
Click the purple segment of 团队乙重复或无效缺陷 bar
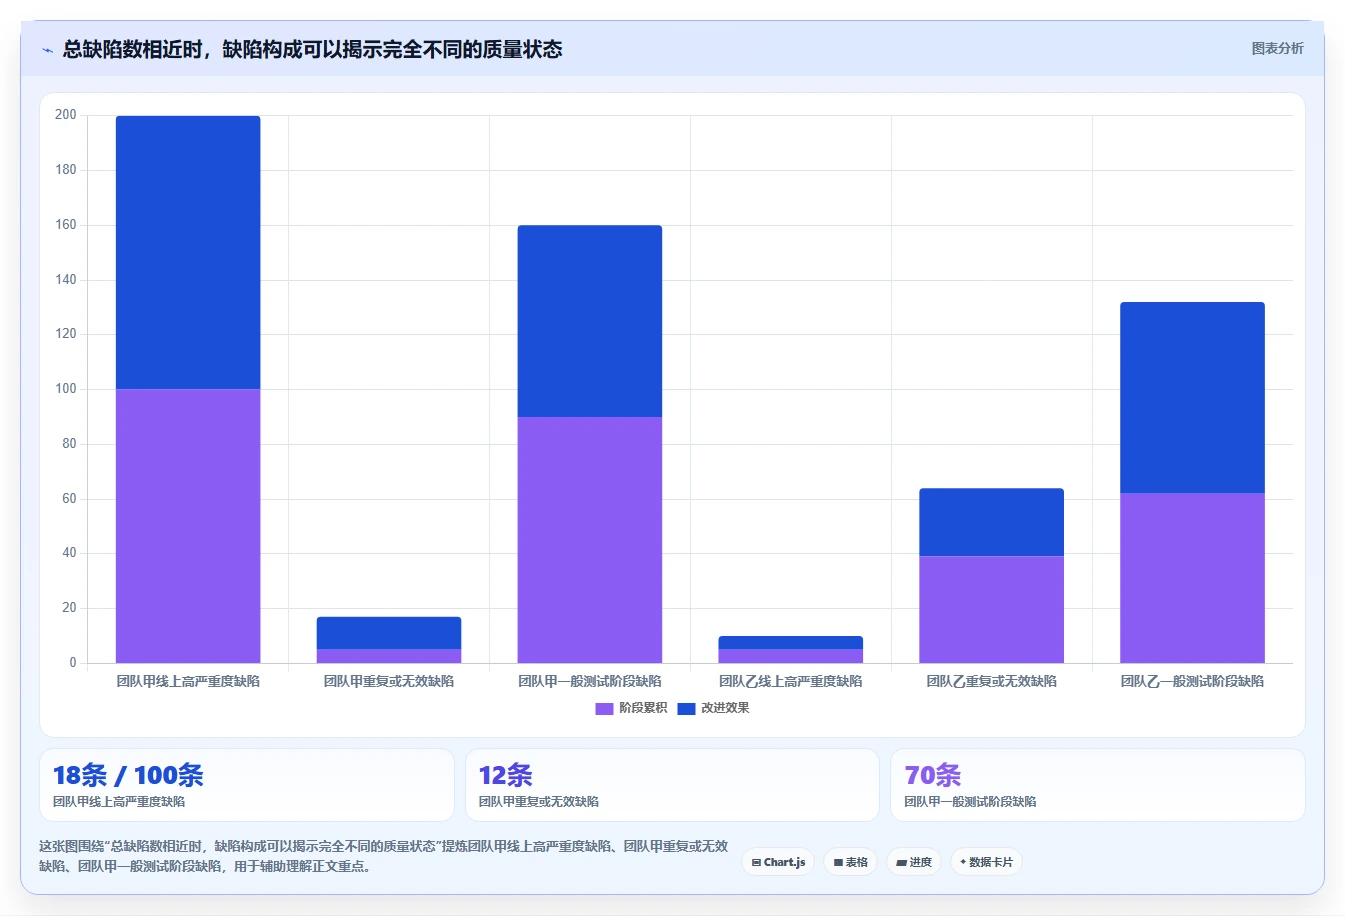[x=992, y=609]
